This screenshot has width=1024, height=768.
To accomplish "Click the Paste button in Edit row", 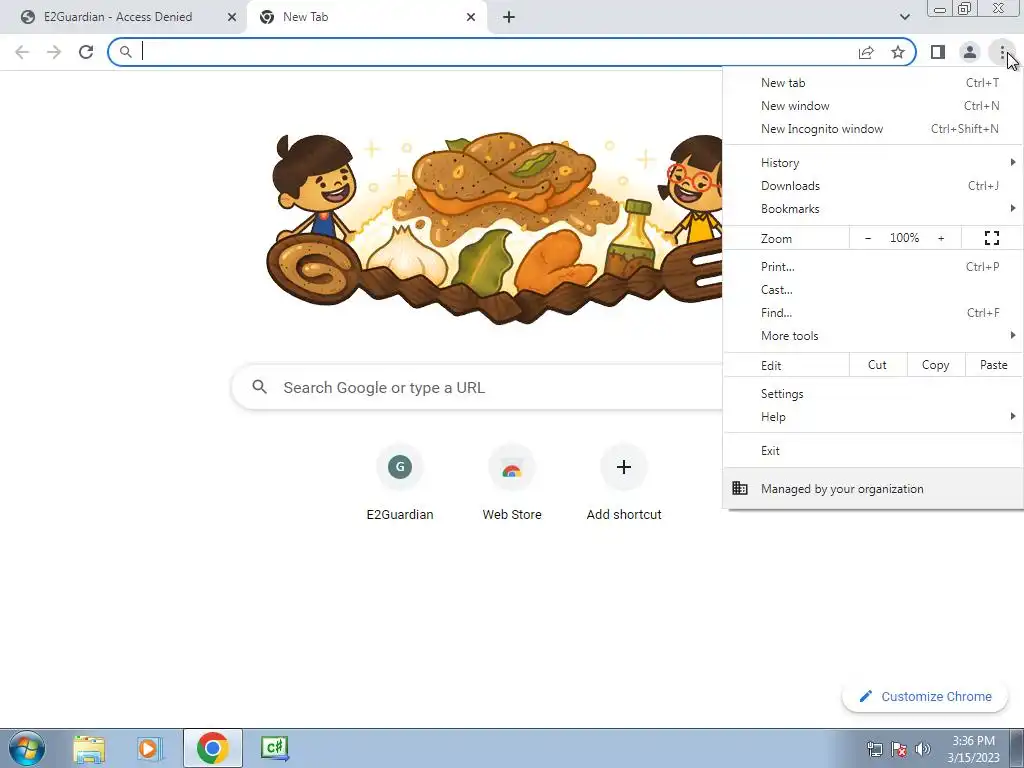I will coord(993,365).
